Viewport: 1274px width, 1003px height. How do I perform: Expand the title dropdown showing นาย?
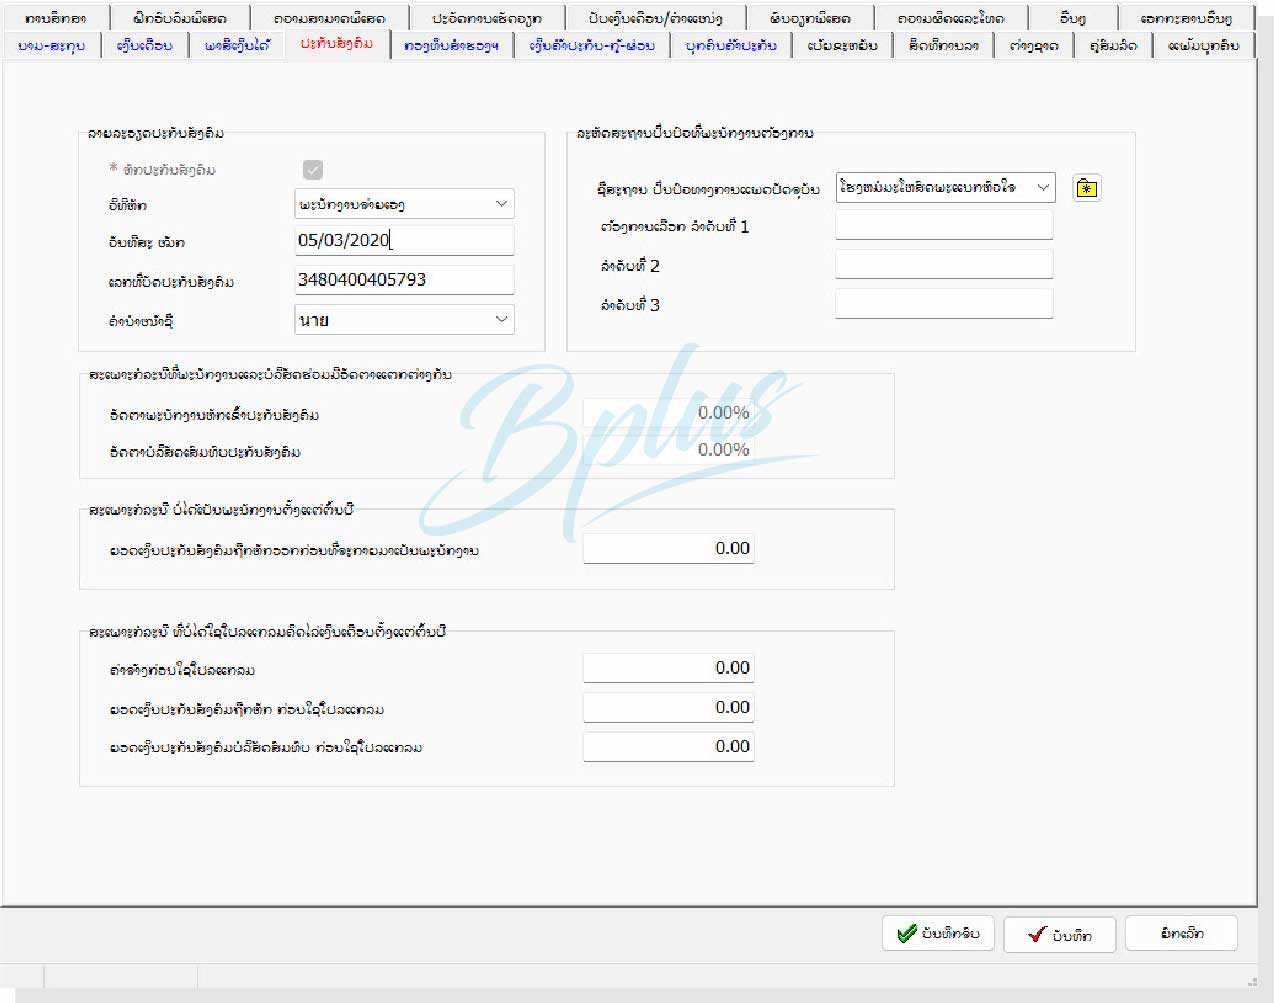[x=404, y=320]
